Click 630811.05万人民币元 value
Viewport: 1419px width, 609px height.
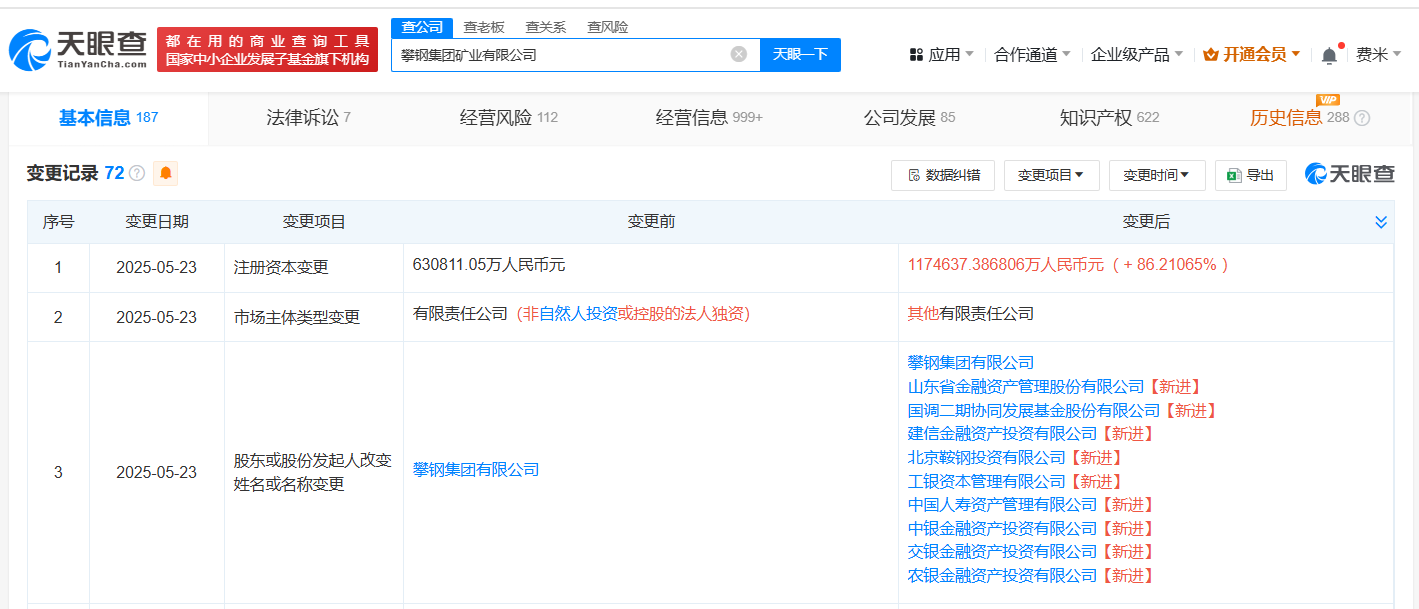coord(489,265)
